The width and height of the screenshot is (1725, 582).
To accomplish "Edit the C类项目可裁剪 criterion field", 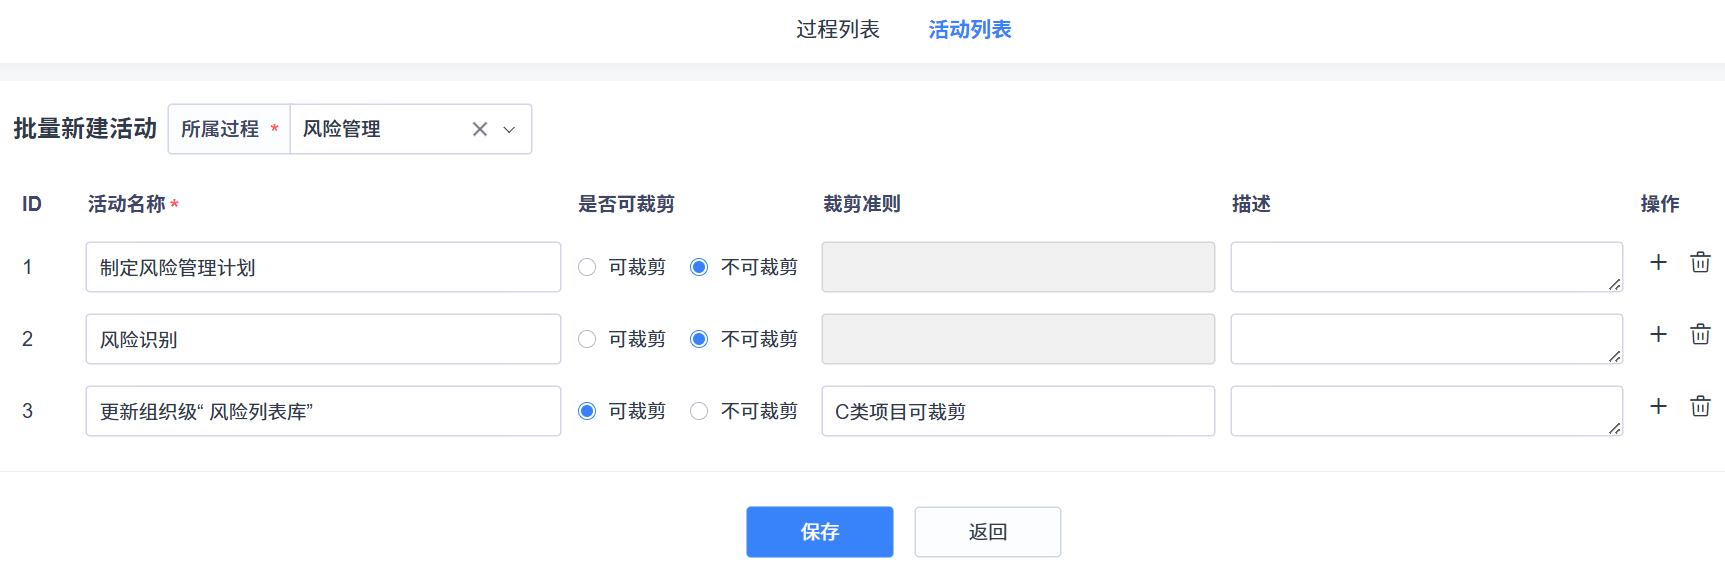I will point(1018,411).
